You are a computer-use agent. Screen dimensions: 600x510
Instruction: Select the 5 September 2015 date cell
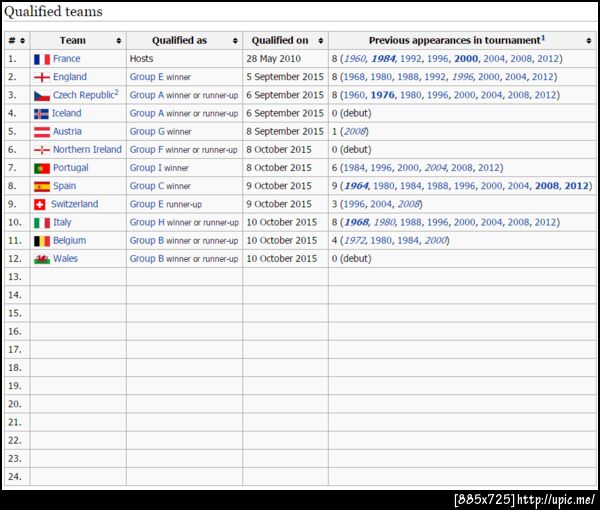tap(285, 77)
